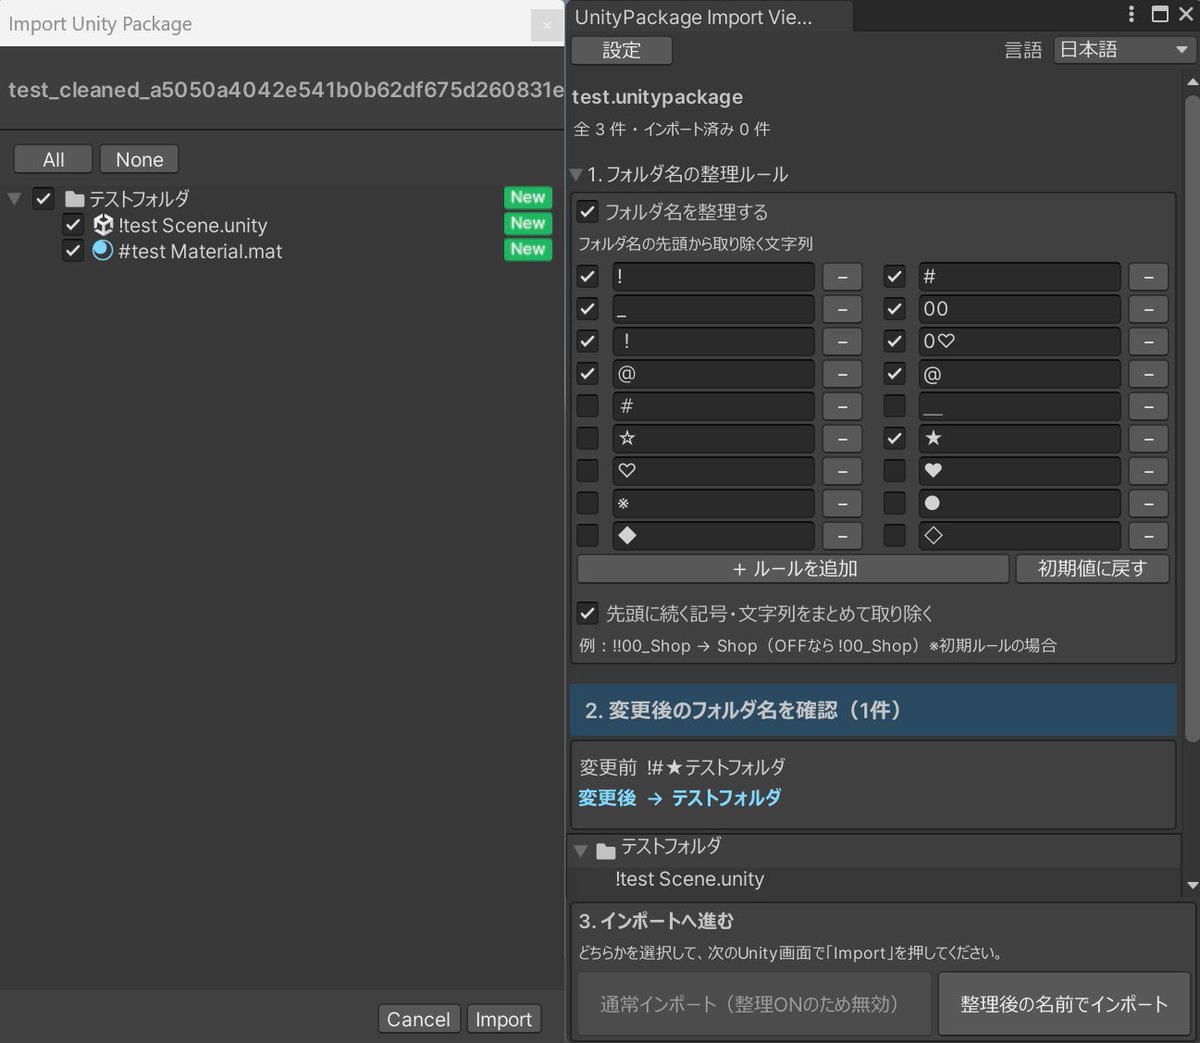This screenshot has height=1043, width=1200.
Task: Click the Import button
Action: [x=504, y=1019]
